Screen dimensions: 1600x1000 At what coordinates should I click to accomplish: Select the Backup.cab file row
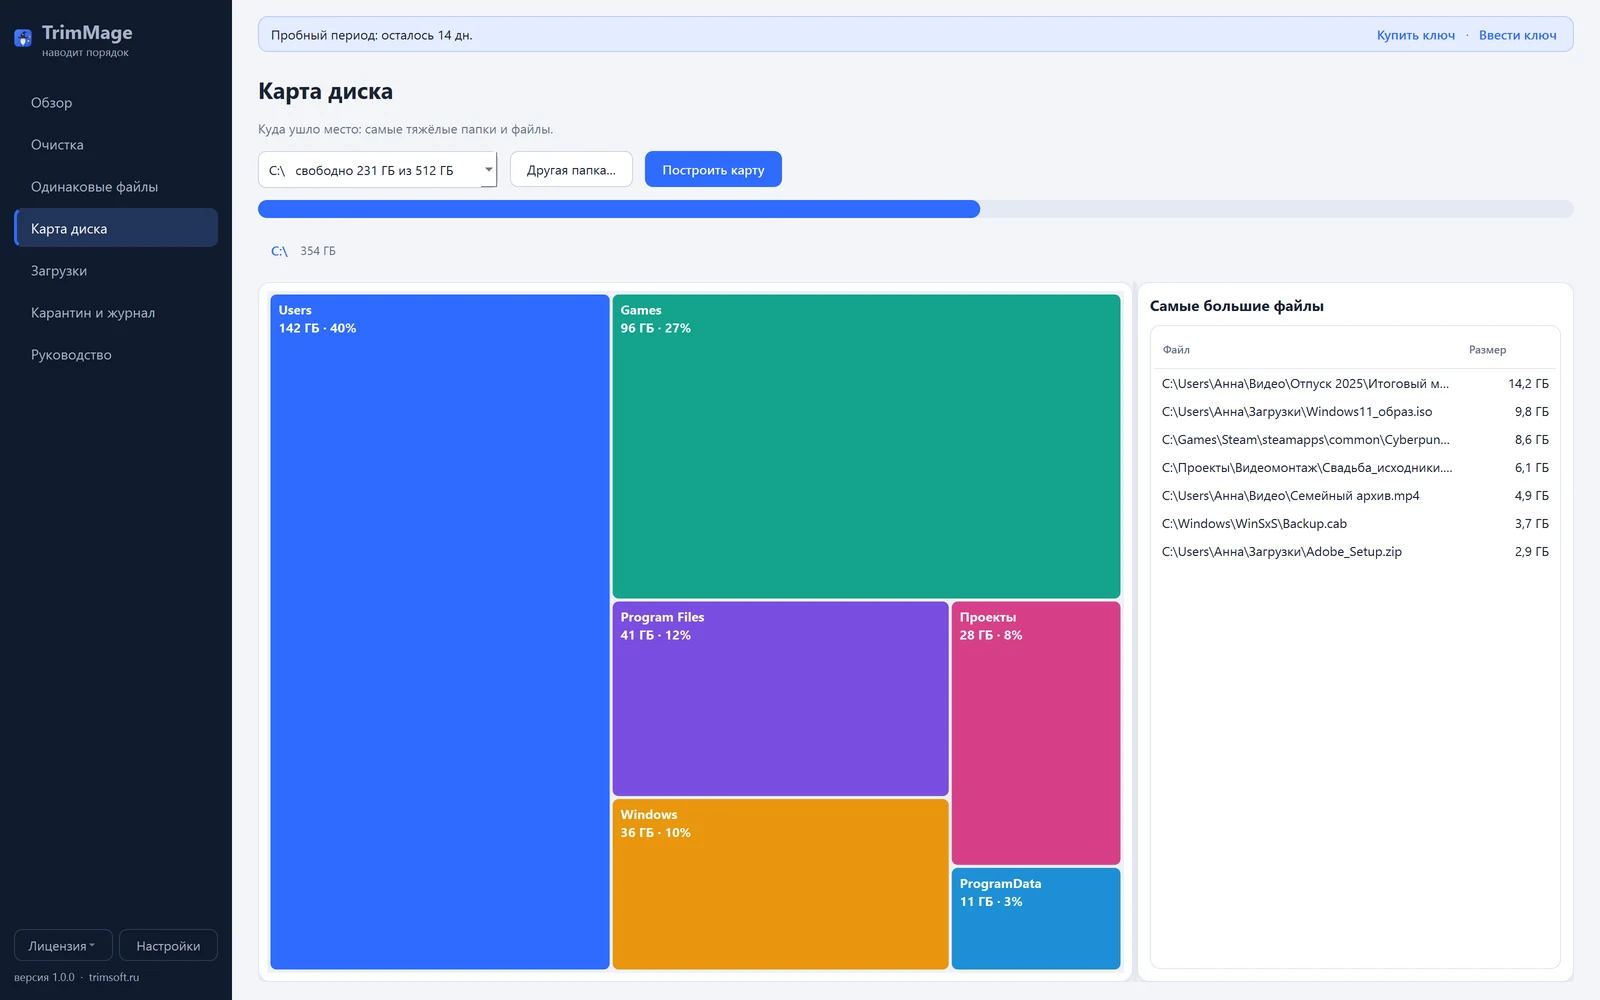coord(1355,524)
